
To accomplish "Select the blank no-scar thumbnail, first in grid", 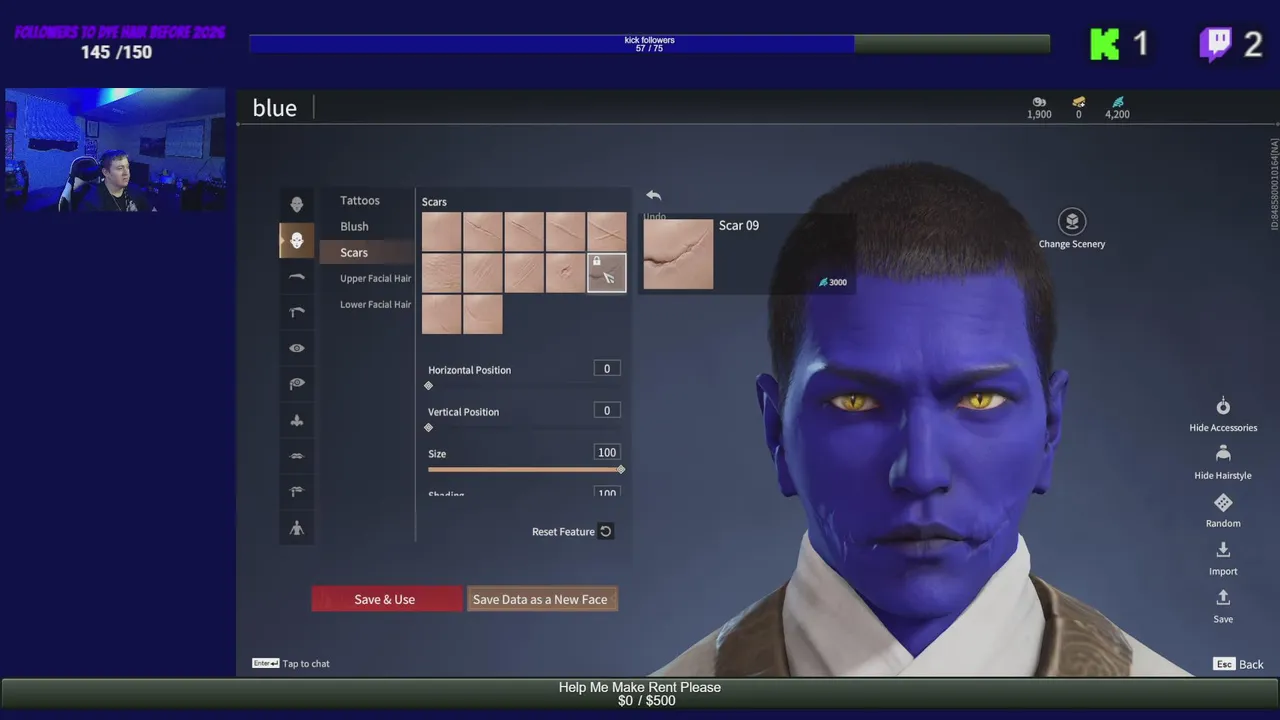I will pos(441,232).
